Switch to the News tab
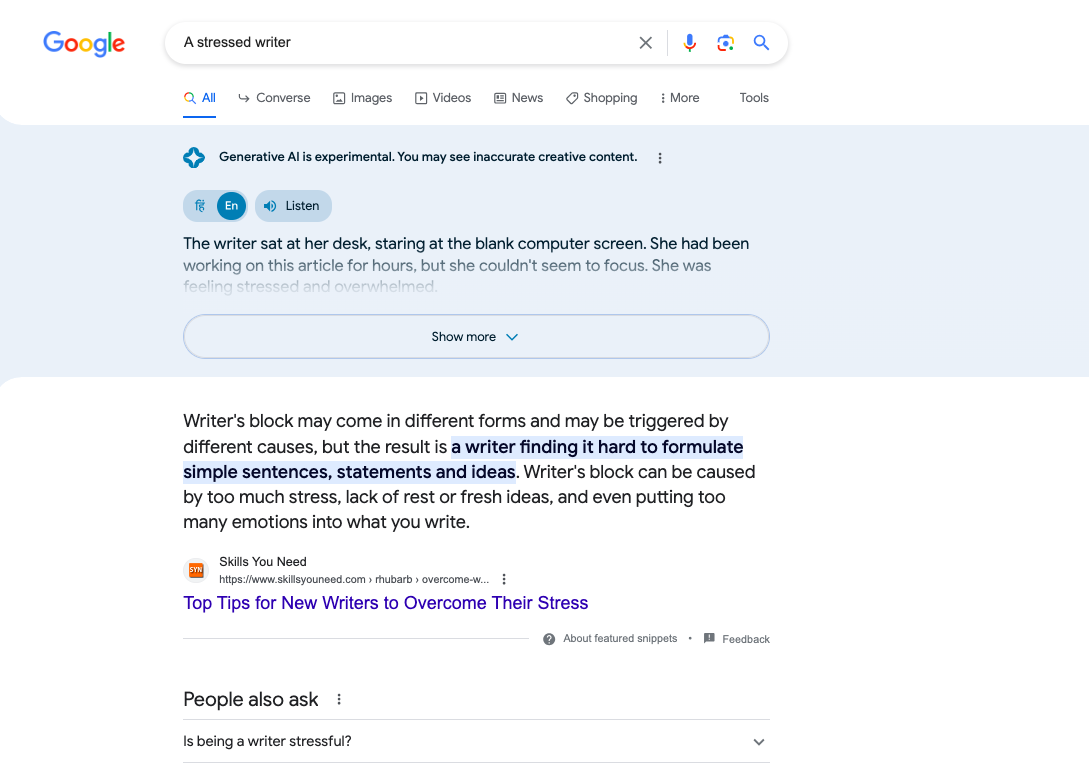The width and height of the screenshot is (1089, 765). click(518, 98)
